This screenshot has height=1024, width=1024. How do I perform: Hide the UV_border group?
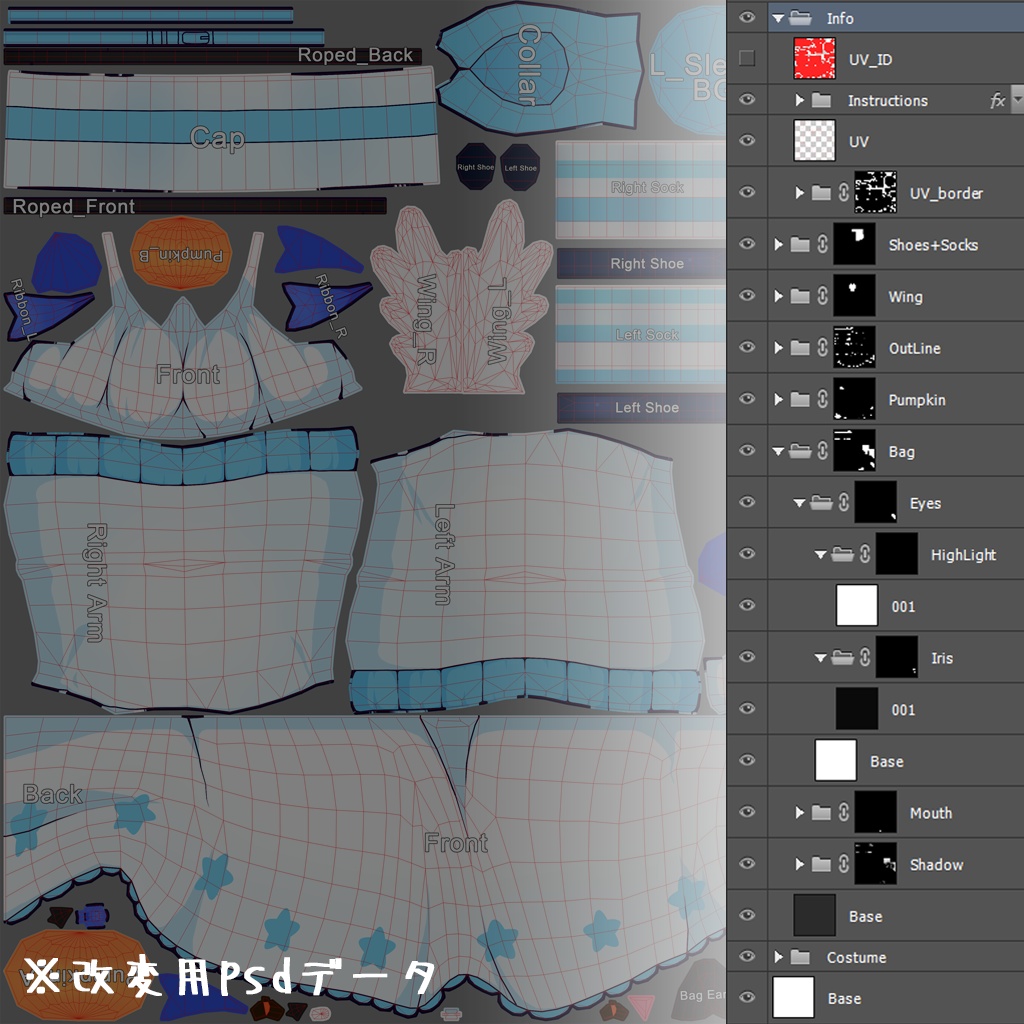747,192
